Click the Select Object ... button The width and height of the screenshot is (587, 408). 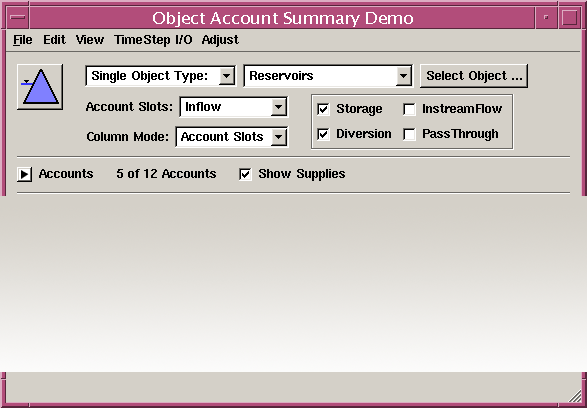click(474, 76)
